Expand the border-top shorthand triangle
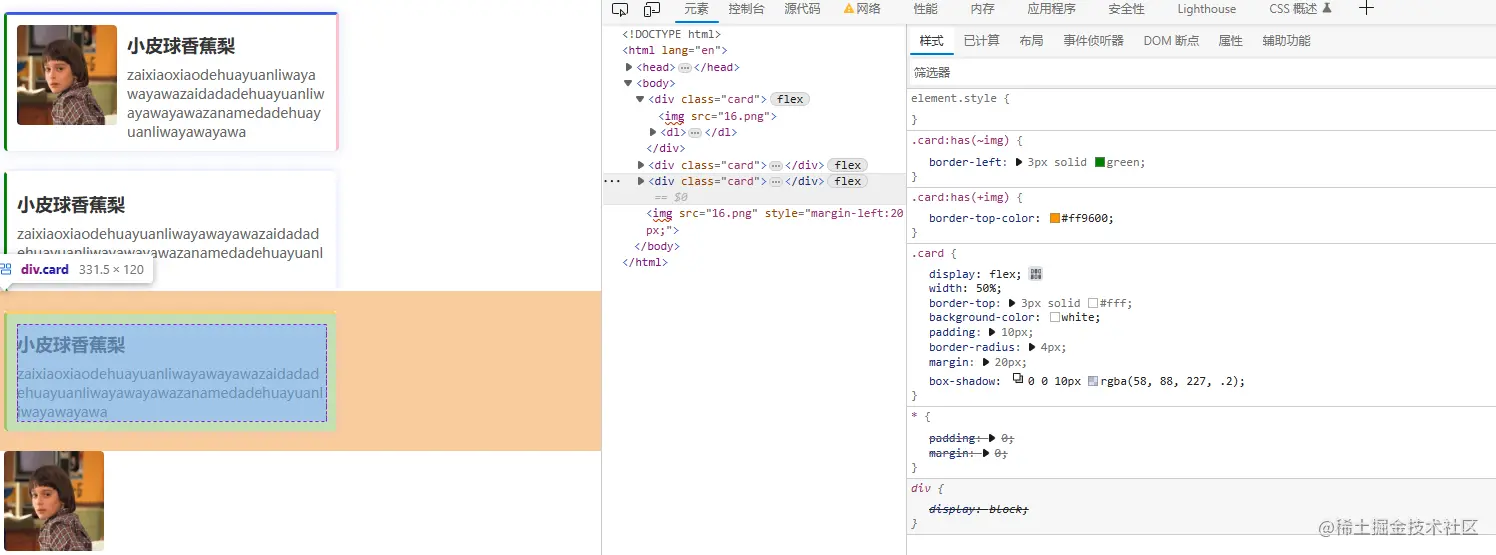Screen dimensions: 1496x555 pos(1012,303)
